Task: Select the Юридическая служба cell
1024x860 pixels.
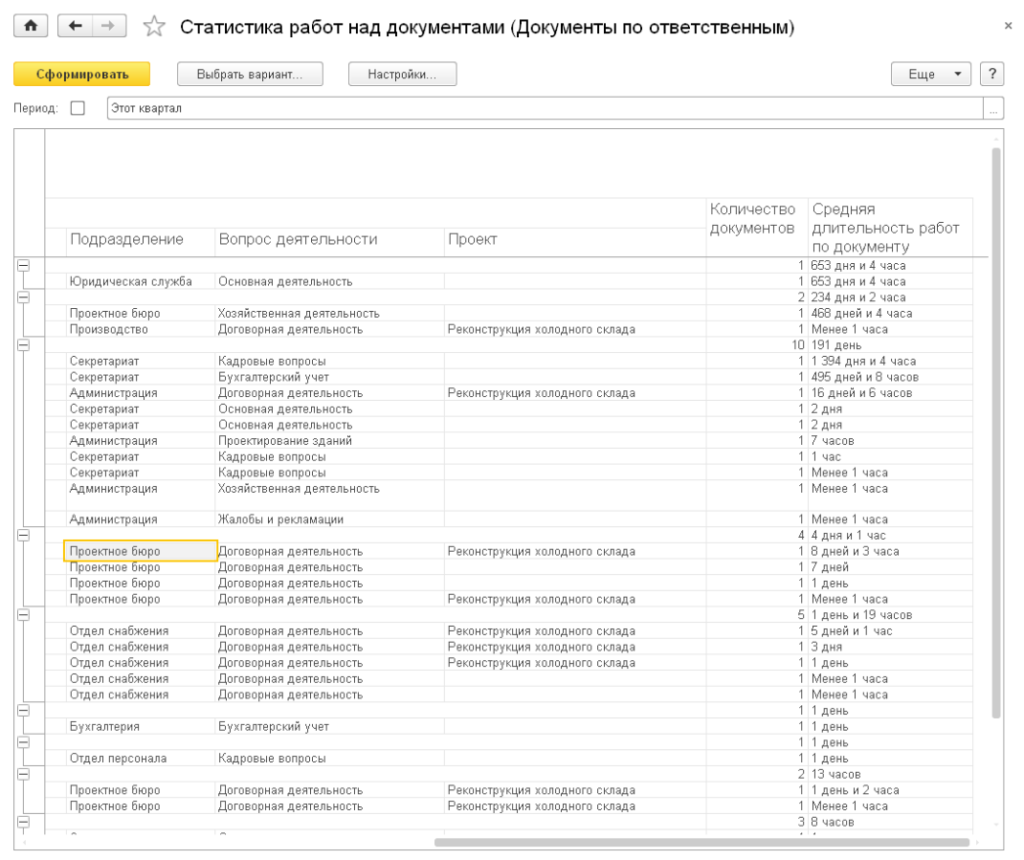Action: [x=131, y=282]
